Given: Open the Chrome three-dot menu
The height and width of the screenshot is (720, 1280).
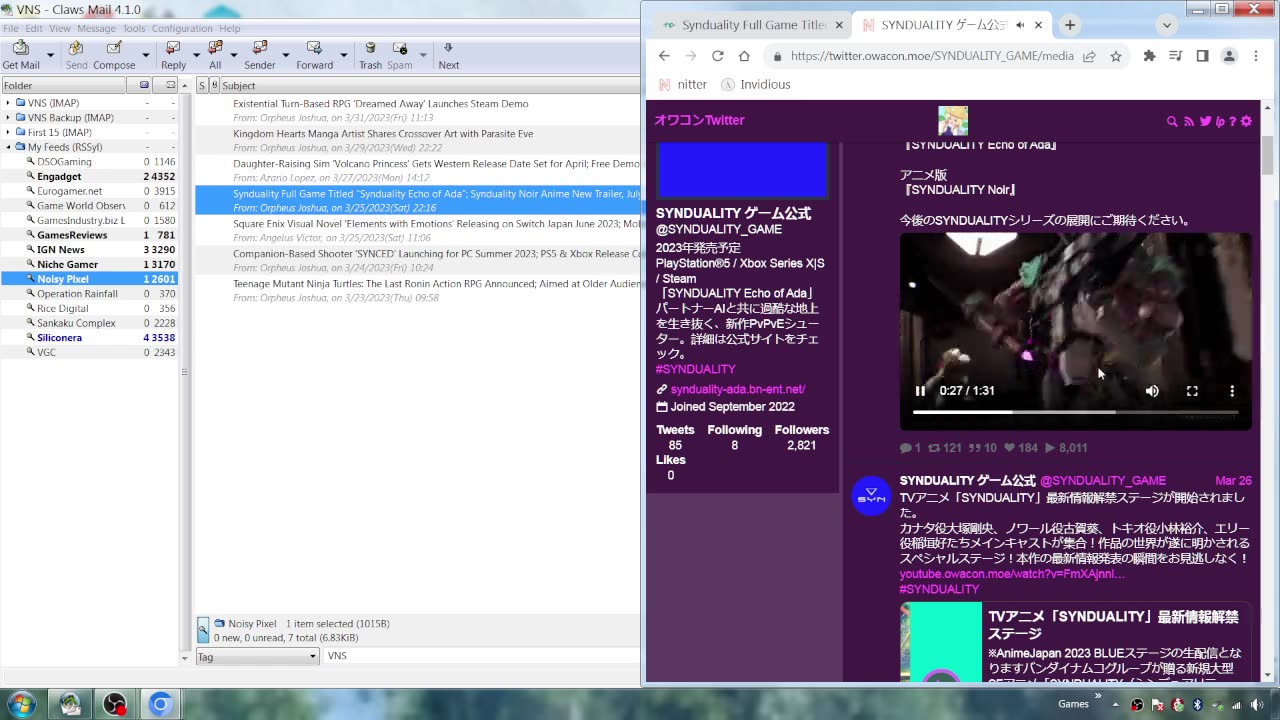Looking at the screenshot, I should [x=1256, y=56].
